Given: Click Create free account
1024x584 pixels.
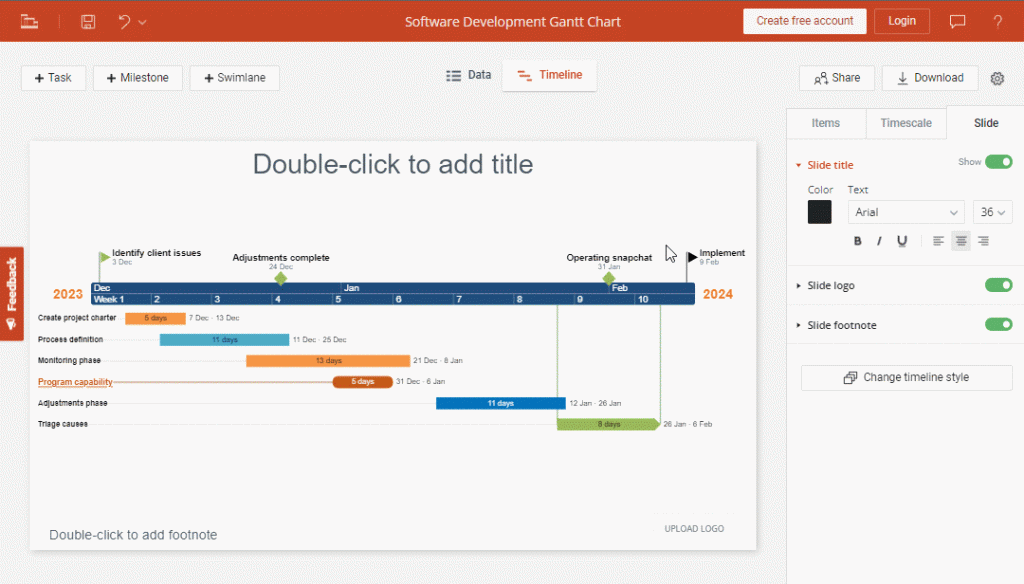Looking at the screenshot, I should pos(804,20).
